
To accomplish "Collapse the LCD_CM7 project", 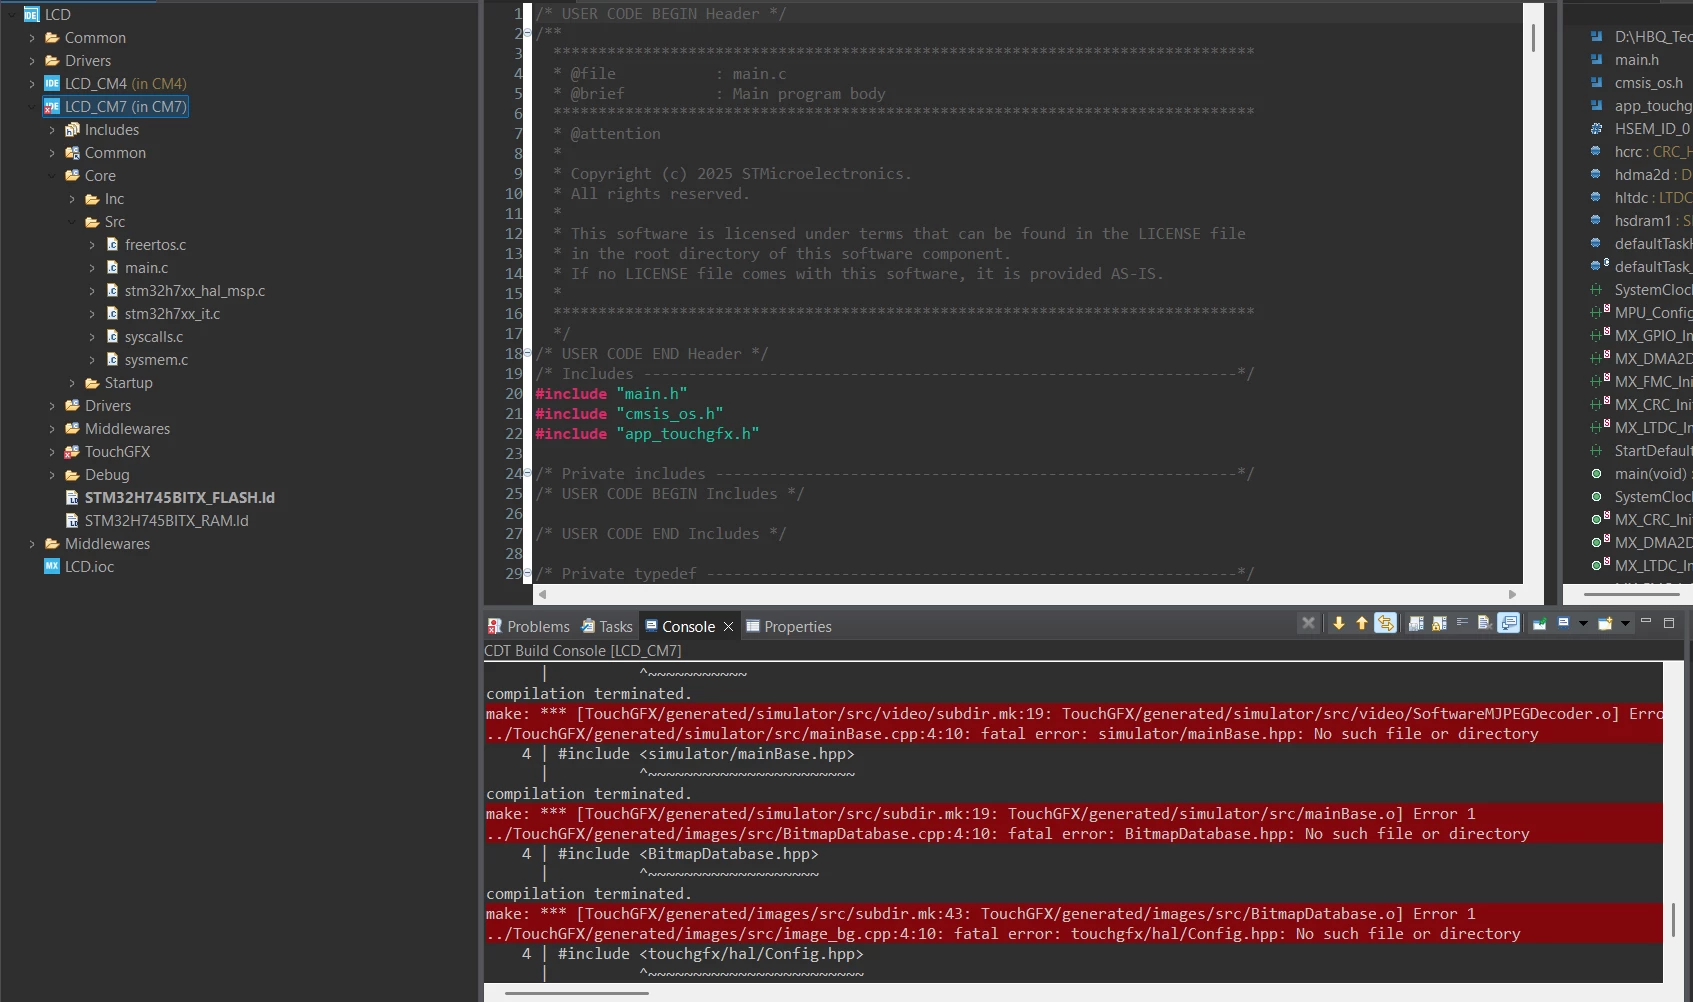I will tap(32, 107).
